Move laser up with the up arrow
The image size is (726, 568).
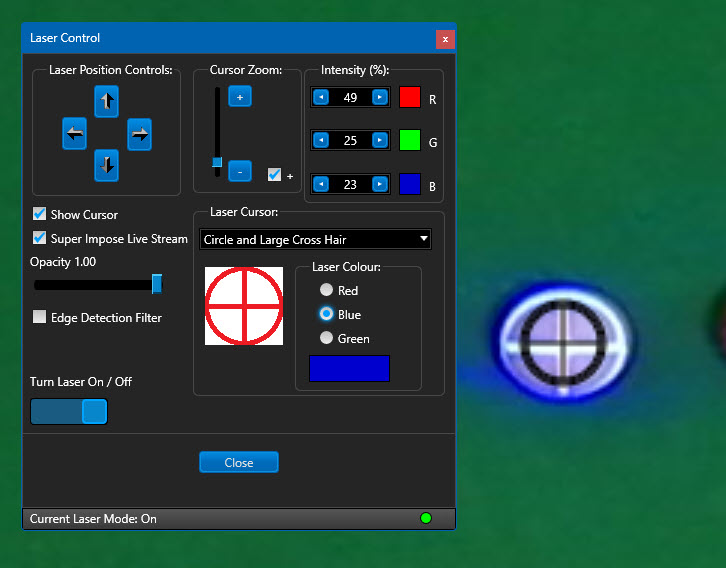[106, 101]
